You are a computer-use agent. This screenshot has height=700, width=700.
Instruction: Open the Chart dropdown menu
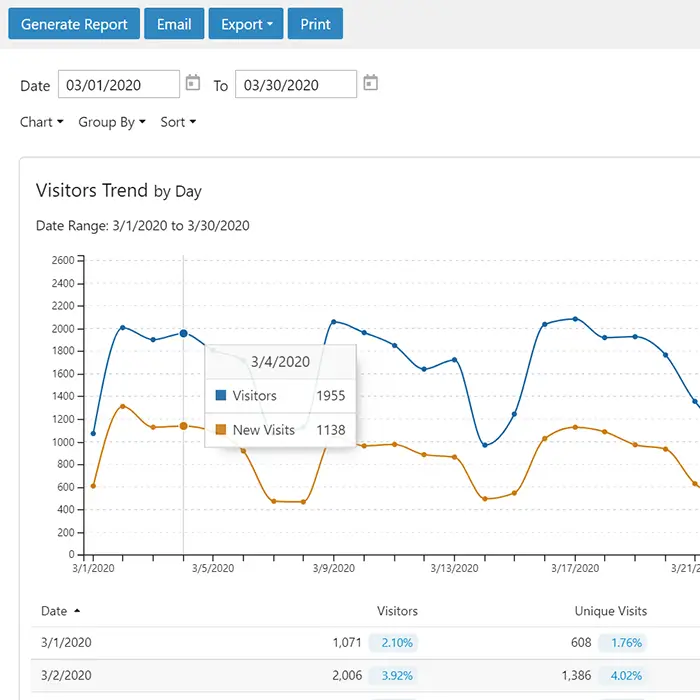click(41, 122)
